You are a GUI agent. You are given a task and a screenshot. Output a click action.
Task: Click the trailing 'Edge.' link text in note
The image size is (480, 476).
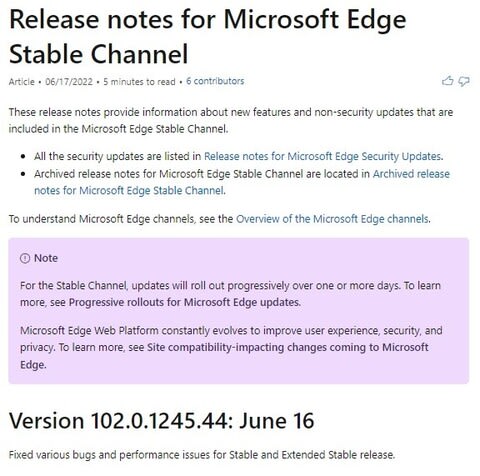(33, 364)
